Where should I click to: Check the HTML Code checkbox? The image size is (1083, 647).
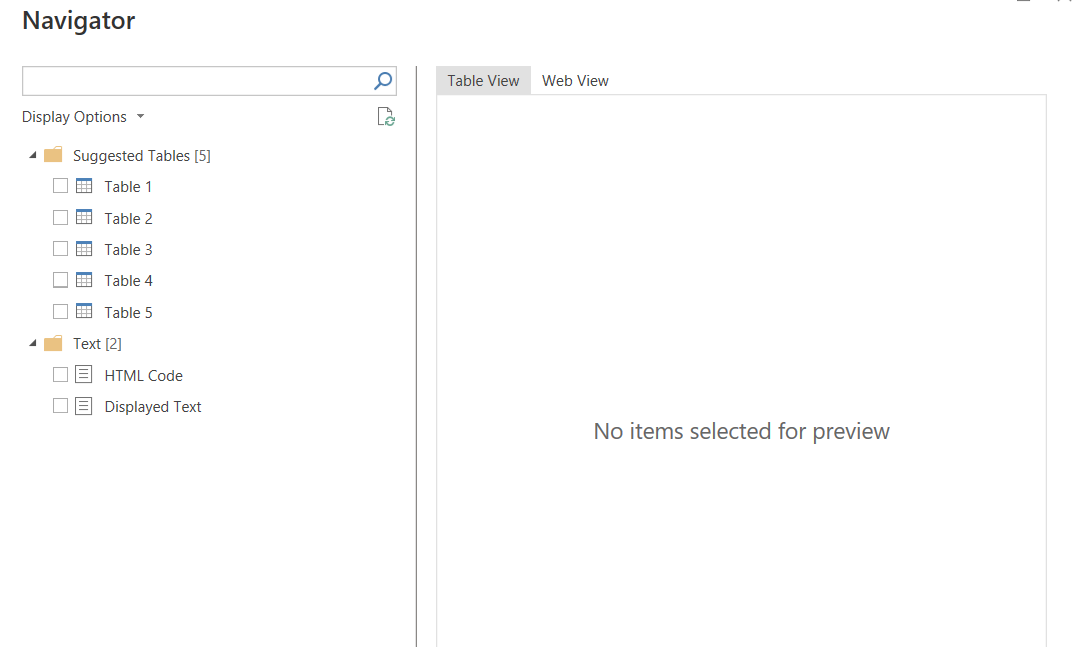point(61,374)
